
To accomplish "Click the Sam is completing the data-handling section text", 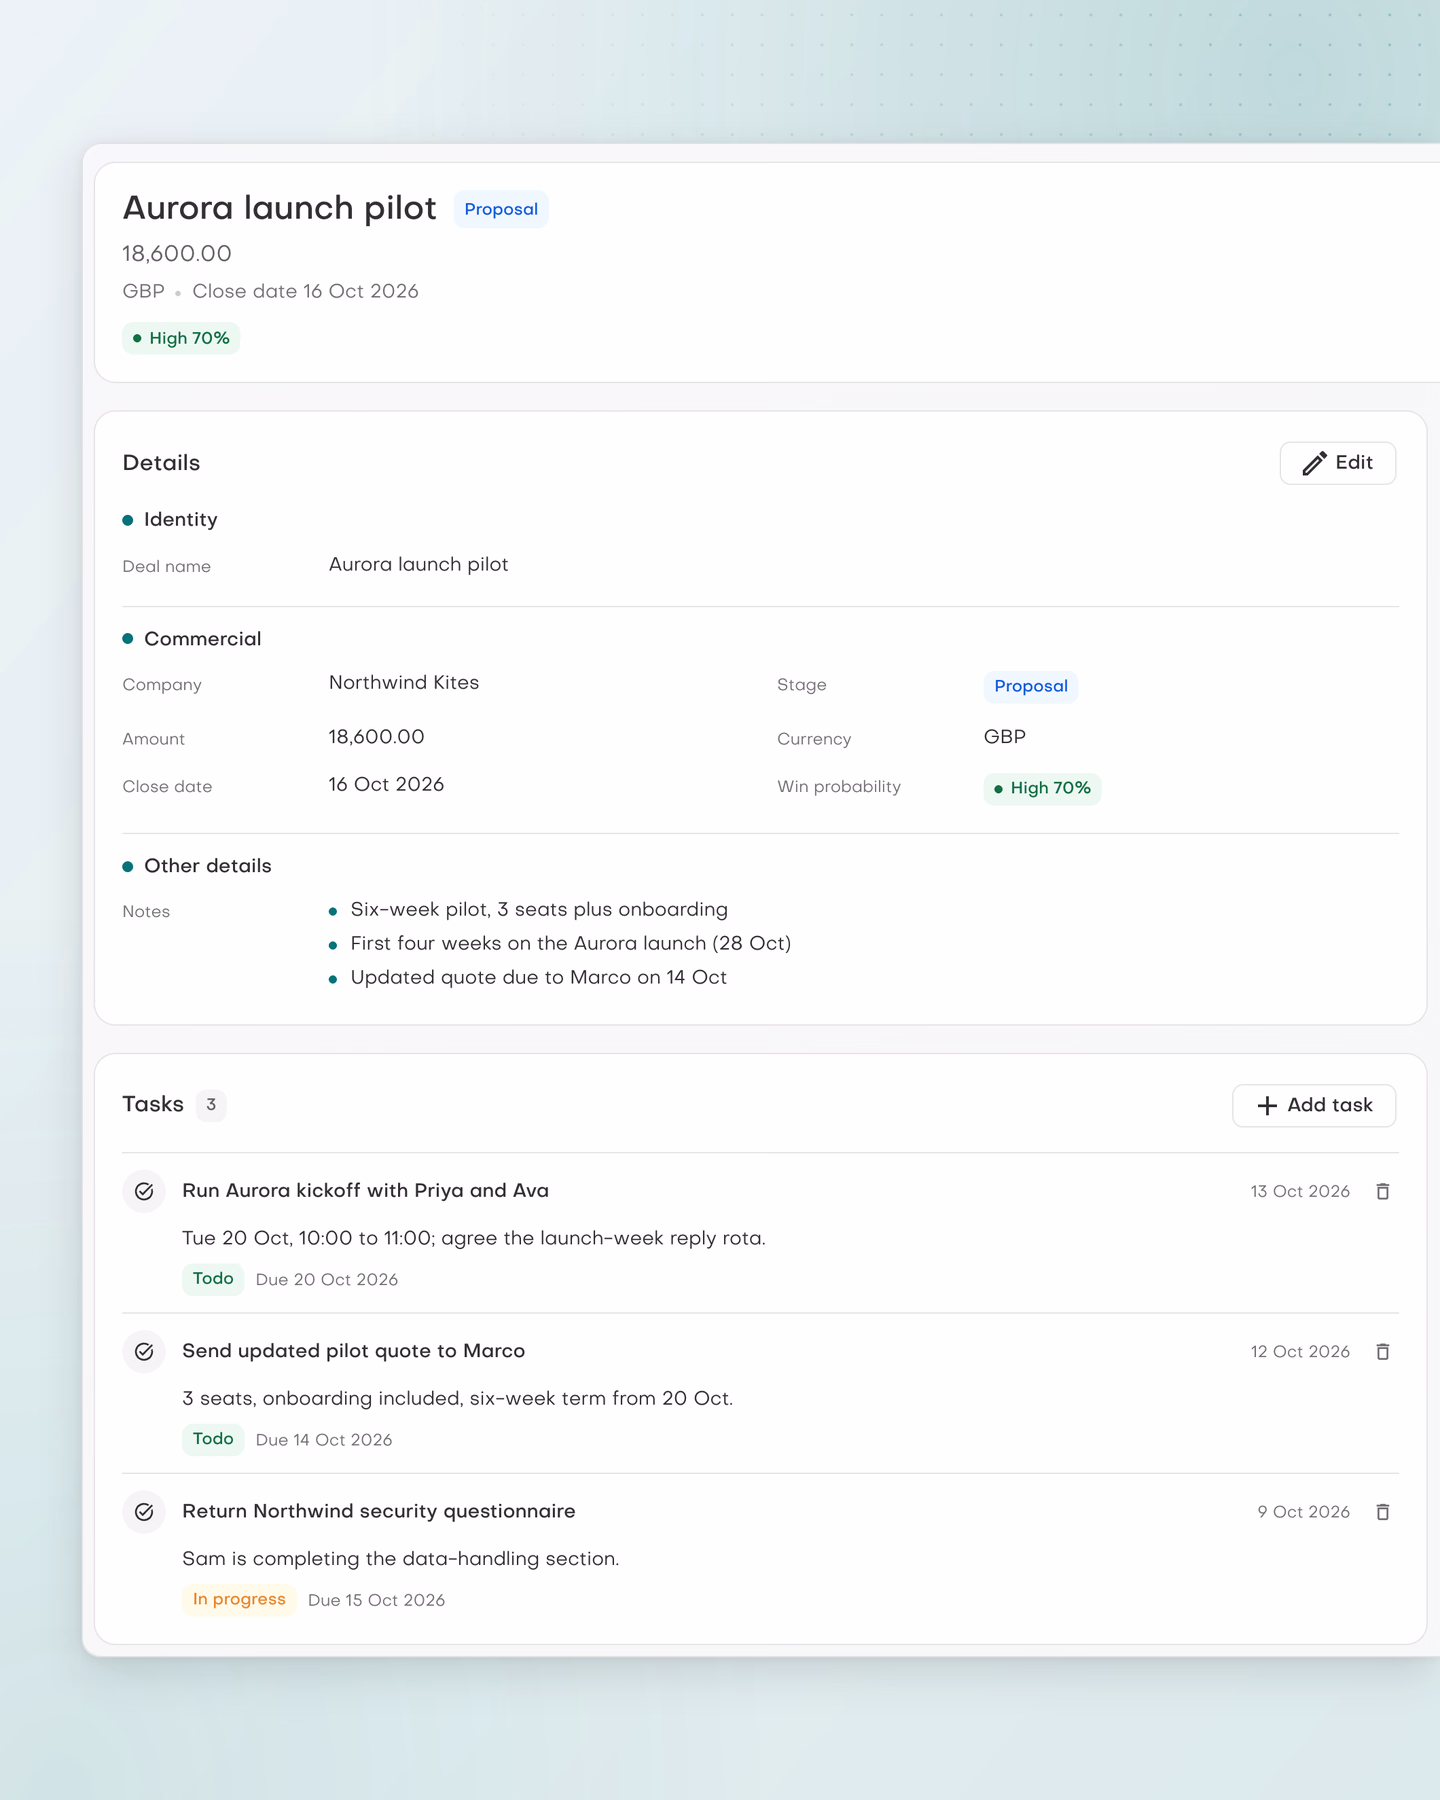I will pos(401,1559).
